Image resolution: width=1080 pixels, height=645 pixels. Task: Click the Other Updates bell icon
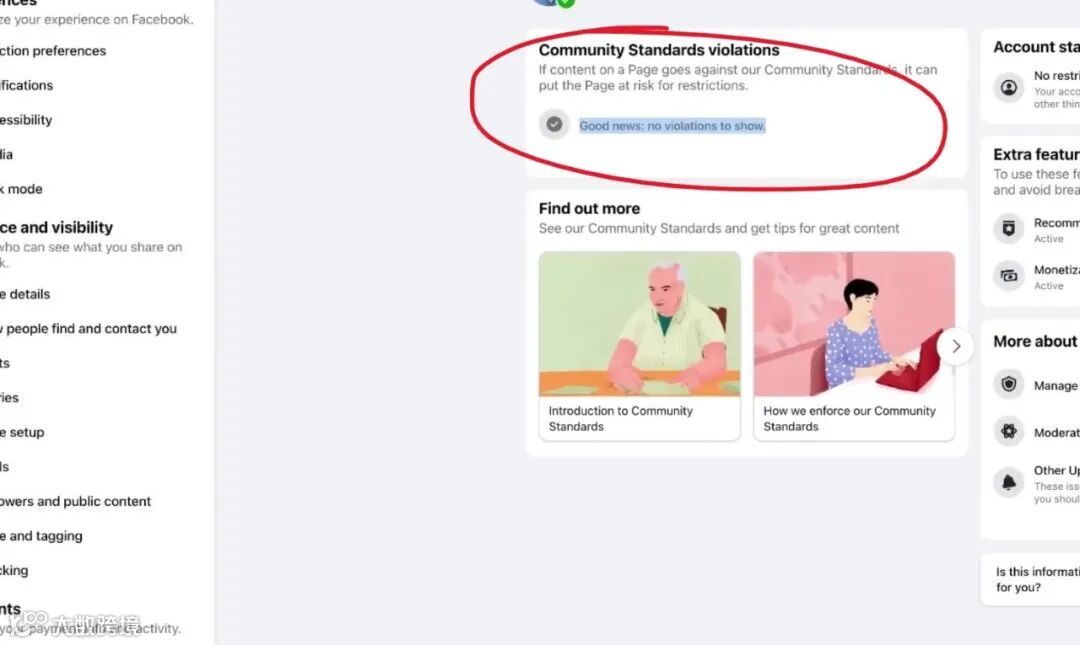tap(1008, 482)
